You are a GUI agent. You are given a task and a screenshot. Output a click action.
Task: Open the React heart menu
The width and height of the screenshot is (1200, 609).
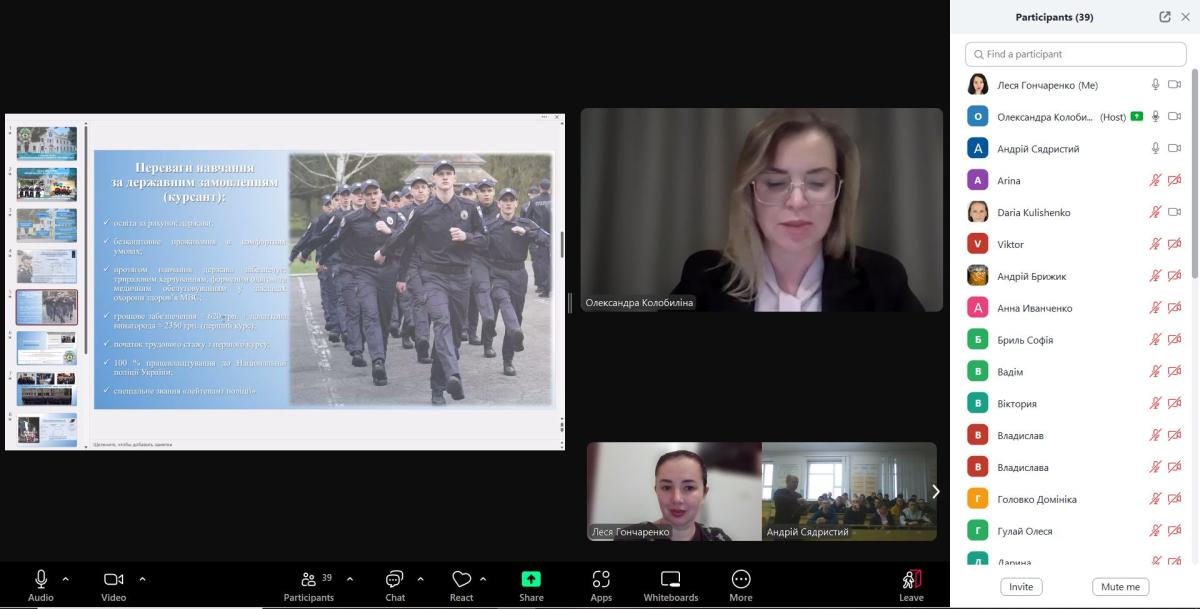(461, 585)
